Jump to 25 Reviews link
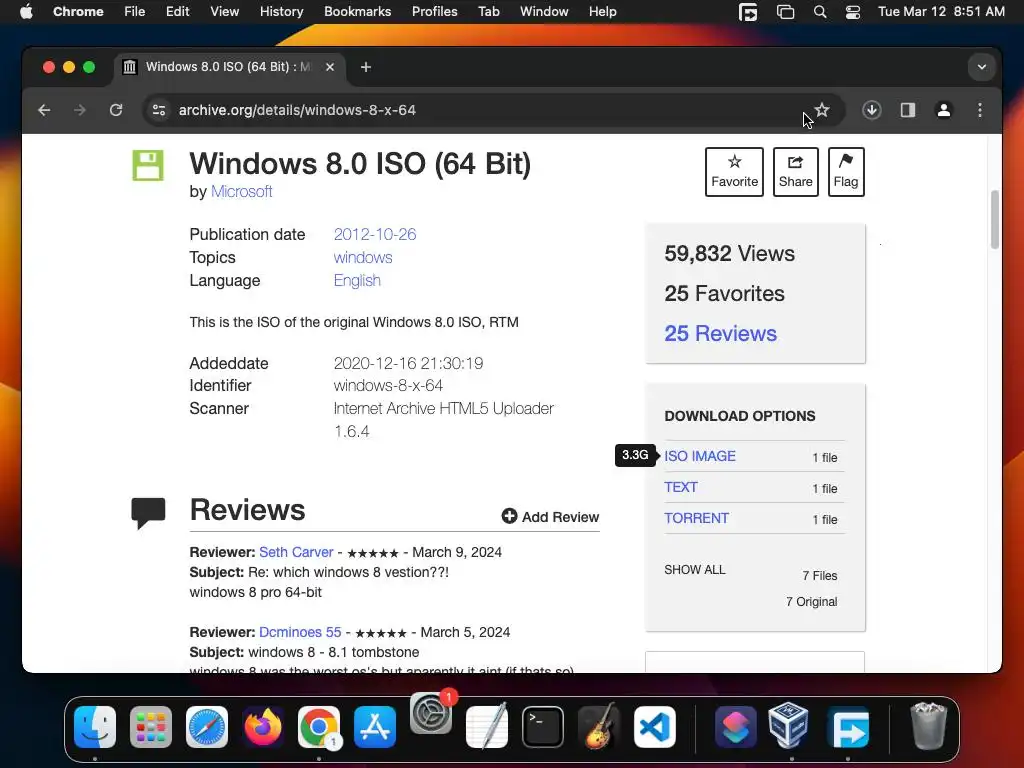This screenshot has height=768, width=1024. pyautogui.click(x=720, y=334)
